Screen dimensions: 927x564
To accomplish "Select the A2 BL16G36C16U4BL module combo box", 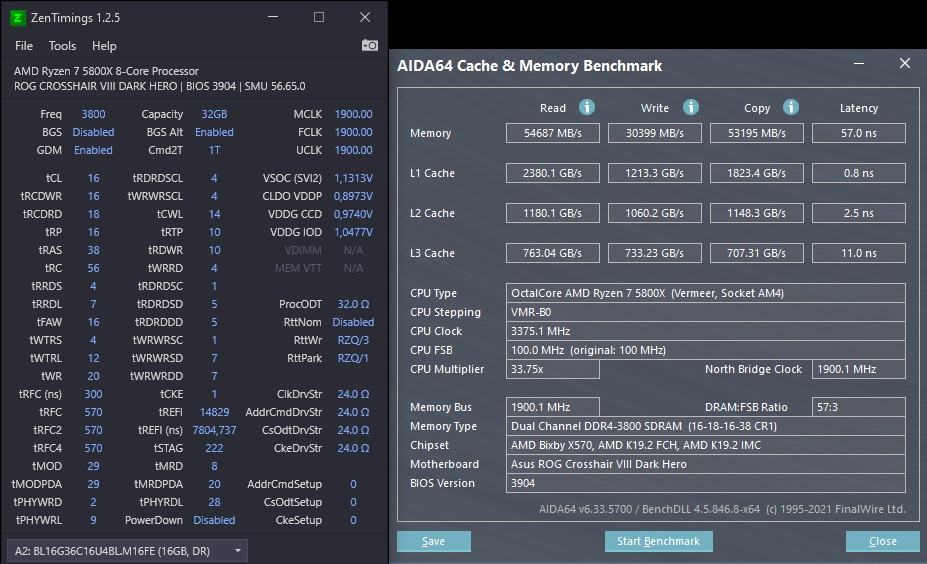I will point(127,551).
